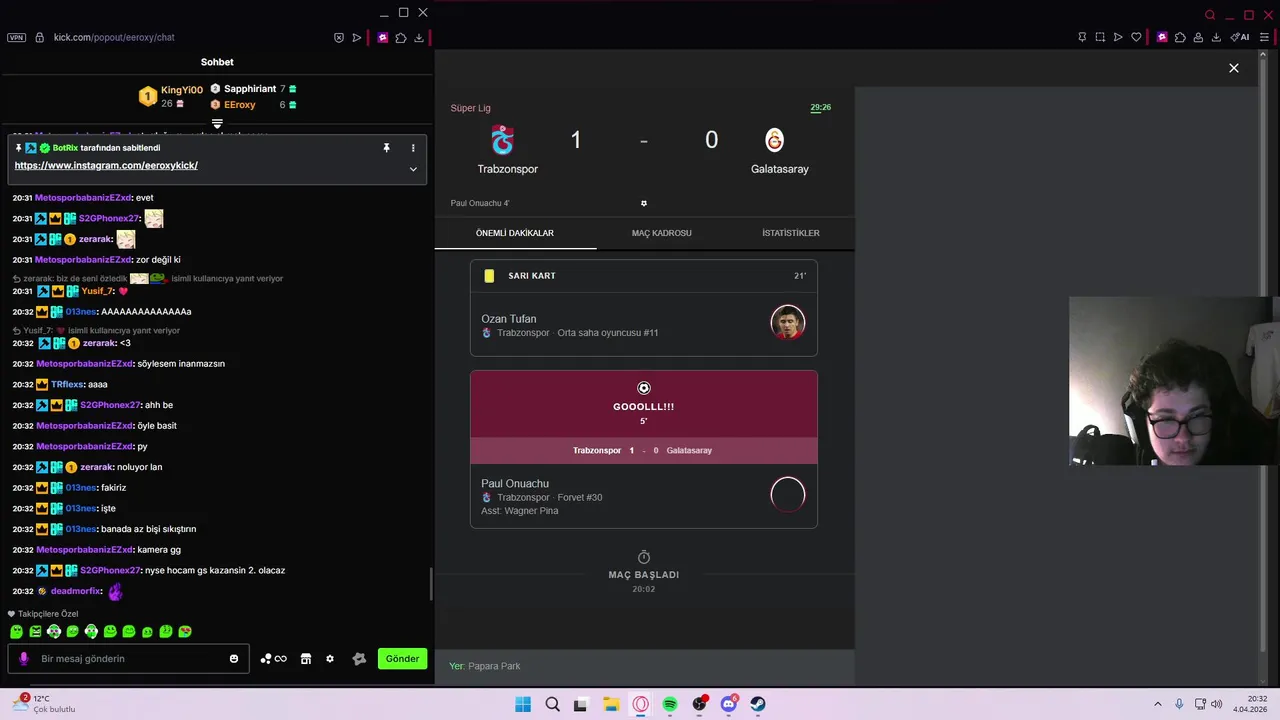
Task: Show hidden system tray icons chevron
Action: (1158, 704)
